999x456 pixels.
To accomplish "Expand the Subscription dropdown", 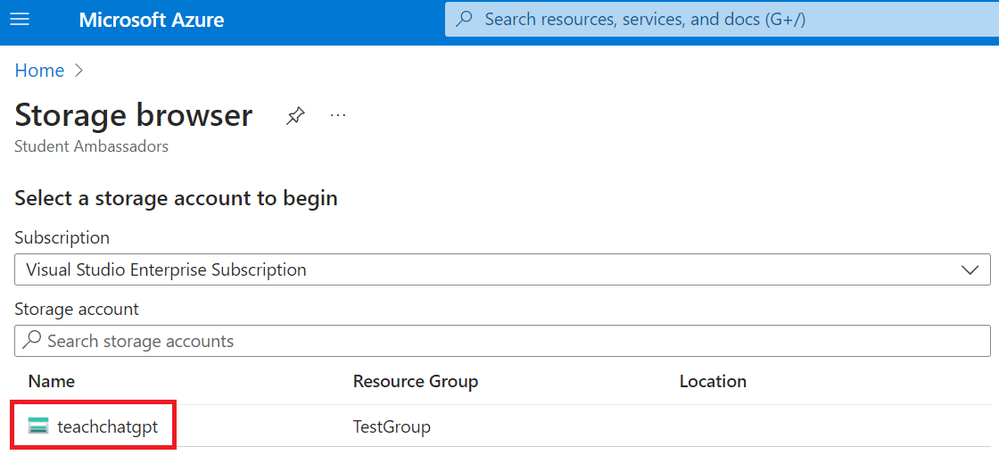I will (502, 269).
